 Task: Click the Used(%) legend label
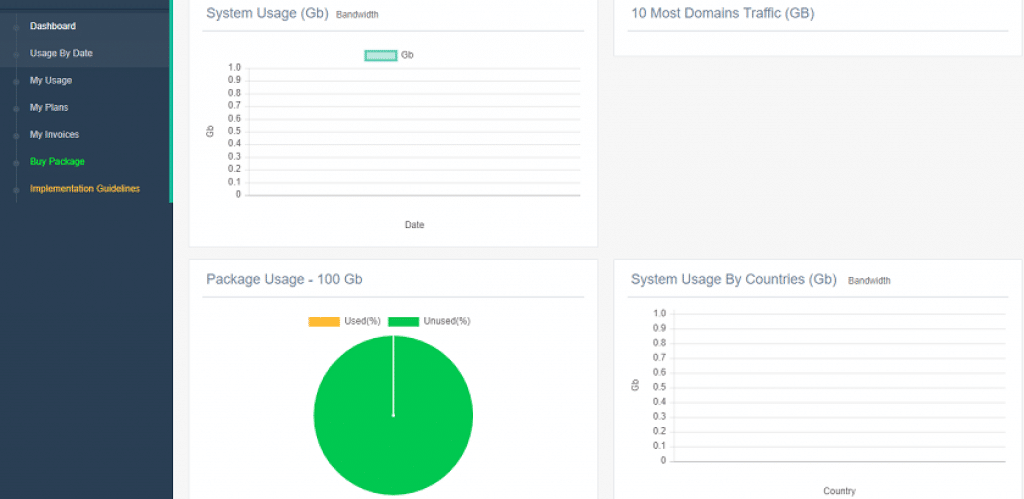pos(362,321)
